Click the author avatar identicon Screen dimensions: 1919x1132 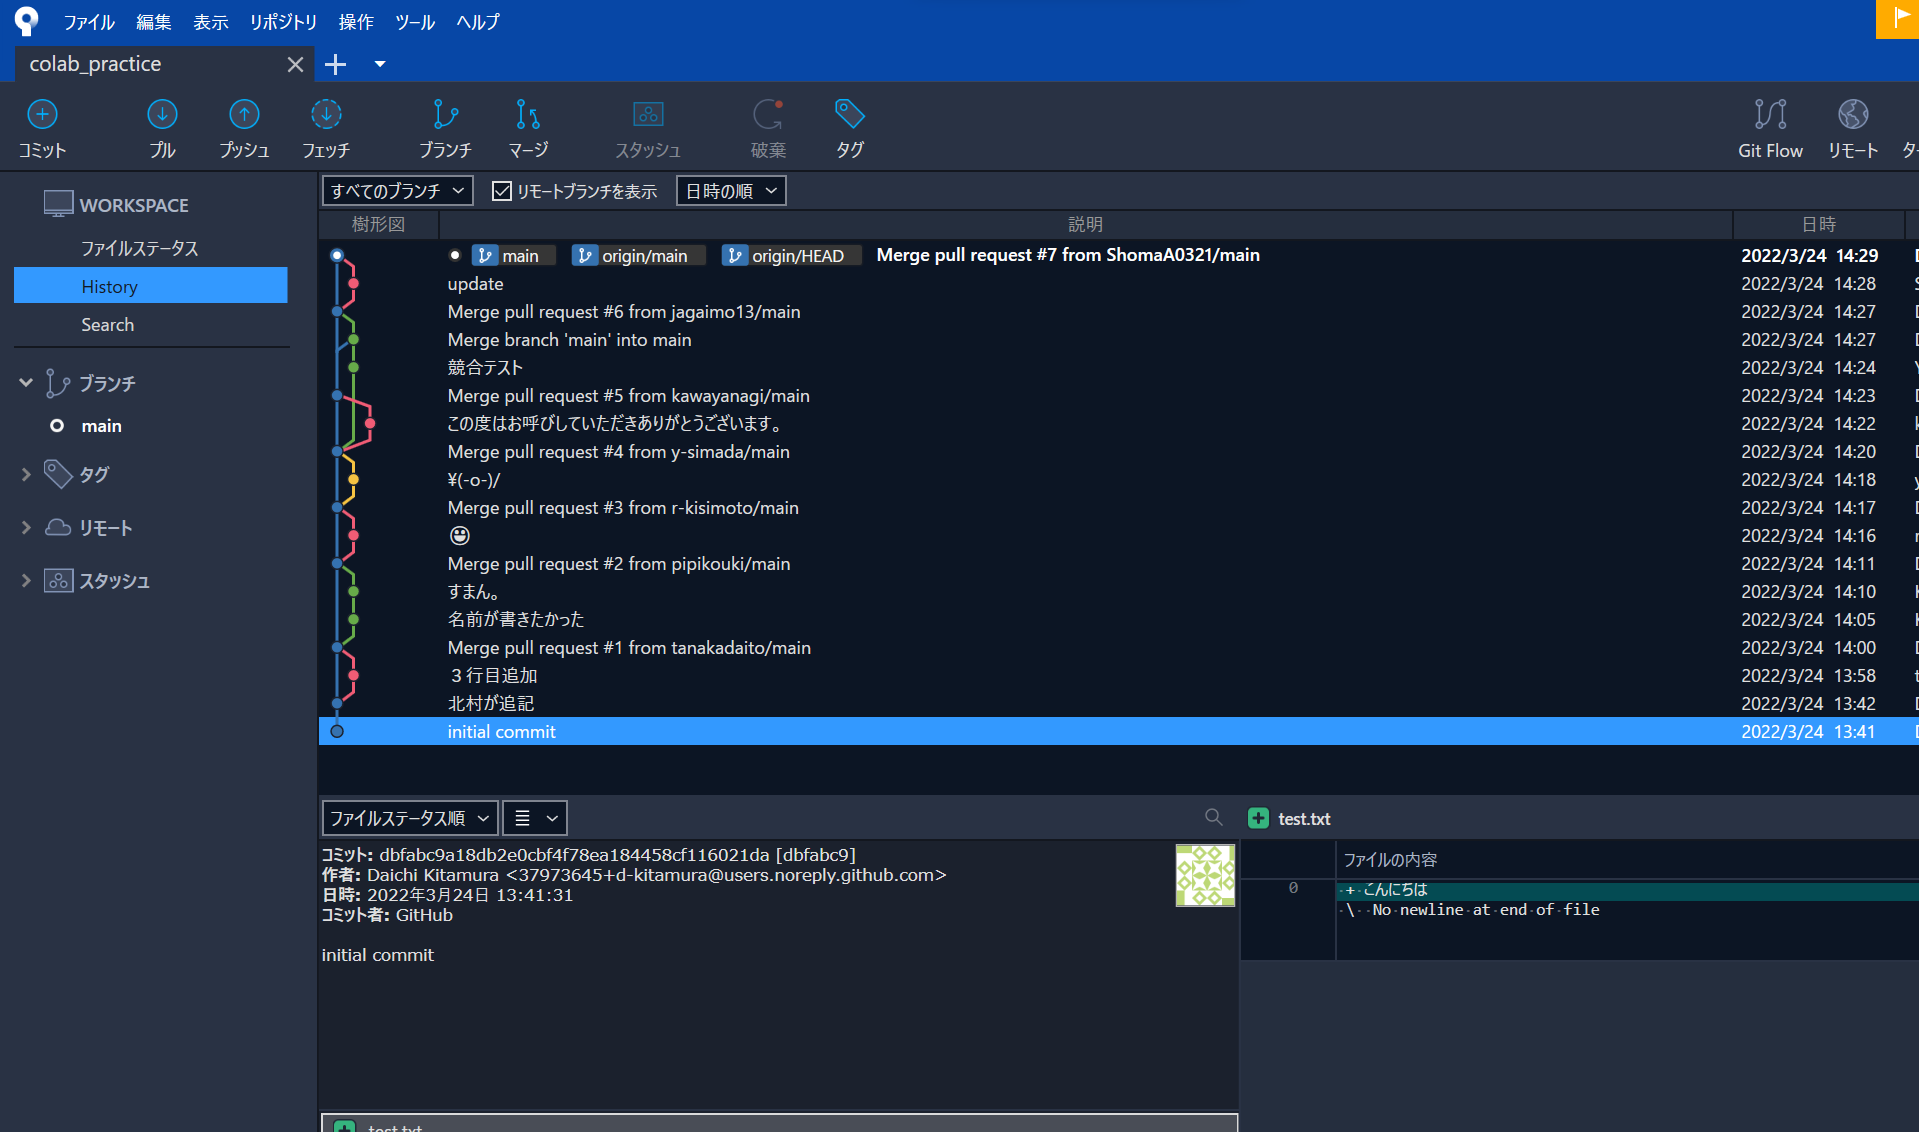pos(1205,875)
